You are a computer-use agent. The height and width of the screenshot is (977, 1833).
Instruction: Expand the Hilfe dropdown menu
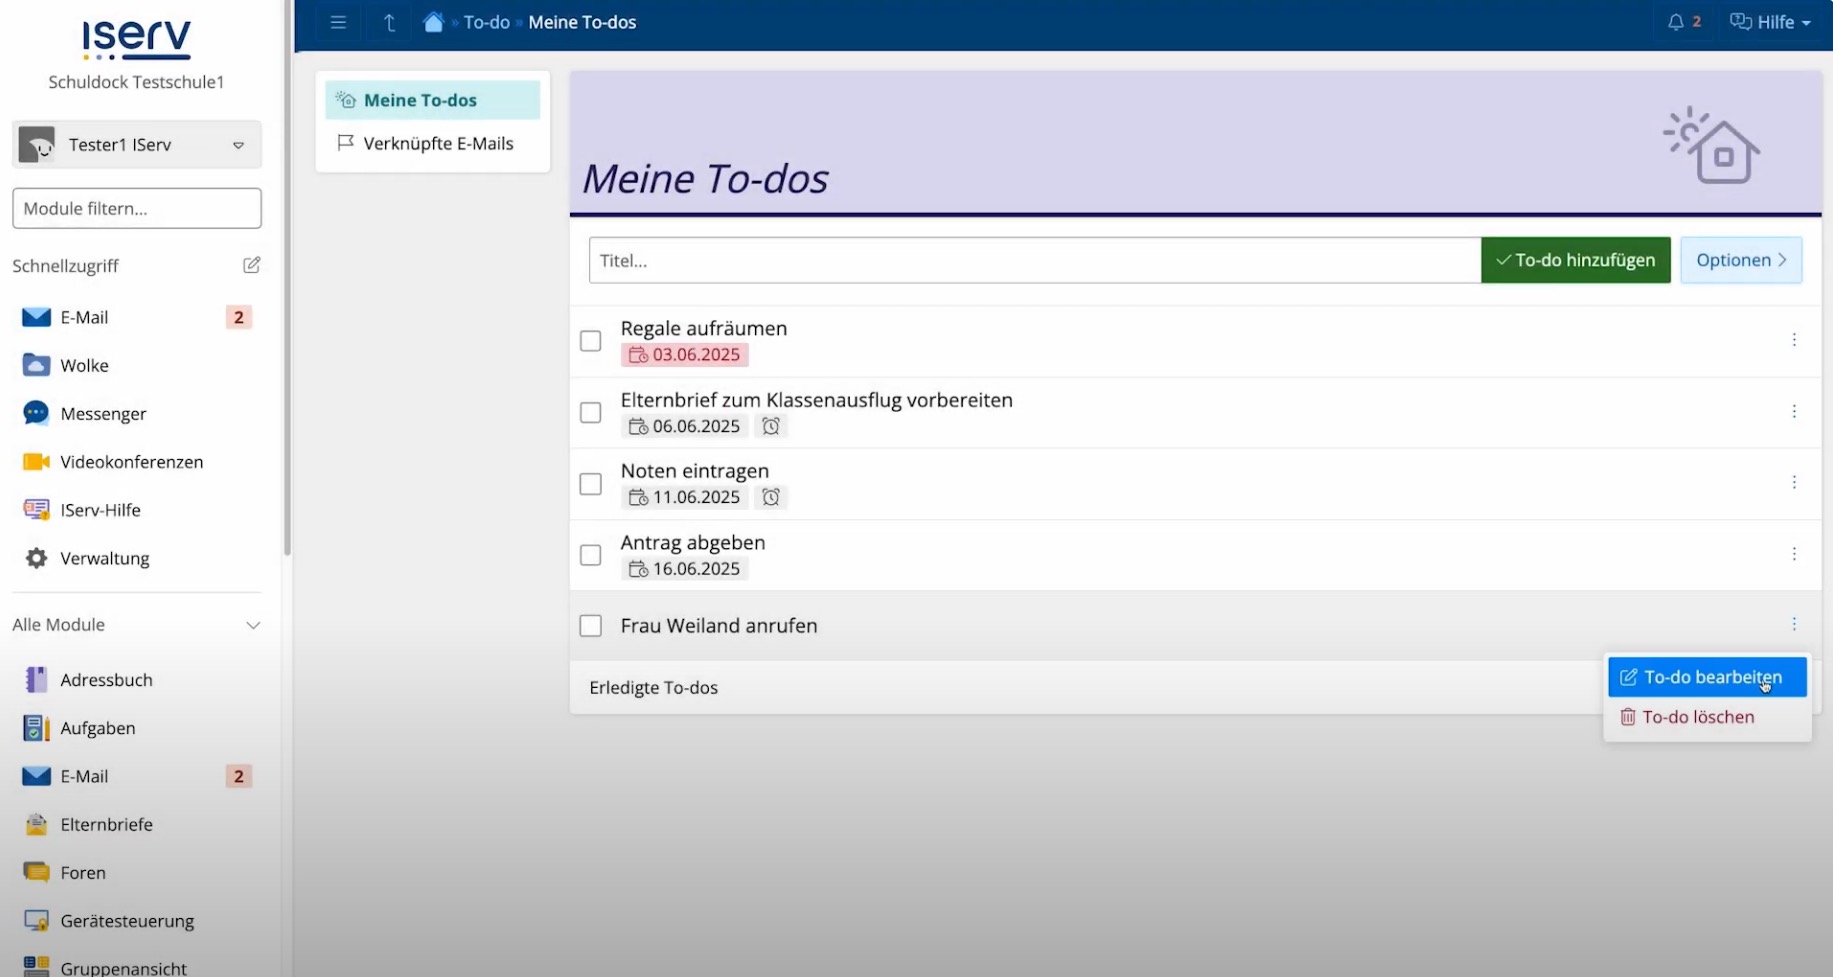coord(1769,21)
